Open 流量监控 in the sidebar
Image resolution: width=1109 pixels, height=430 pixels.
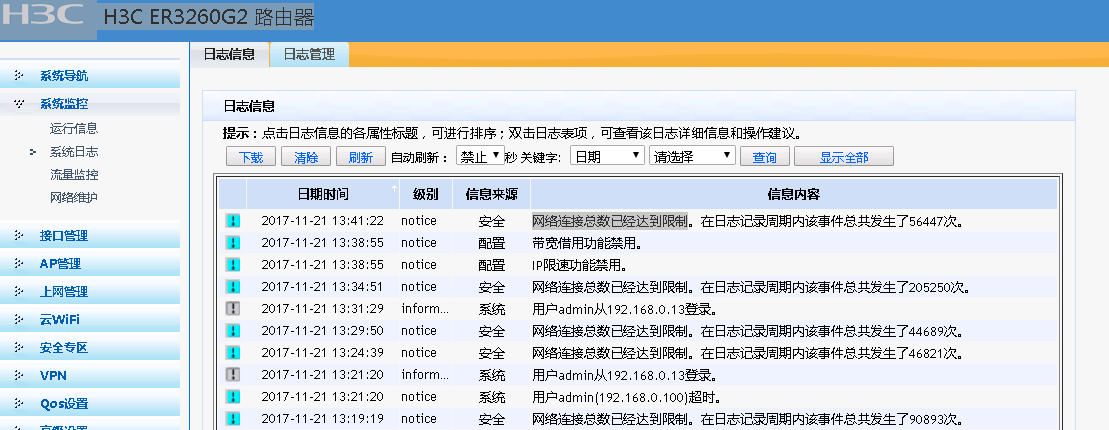[74, 175]
